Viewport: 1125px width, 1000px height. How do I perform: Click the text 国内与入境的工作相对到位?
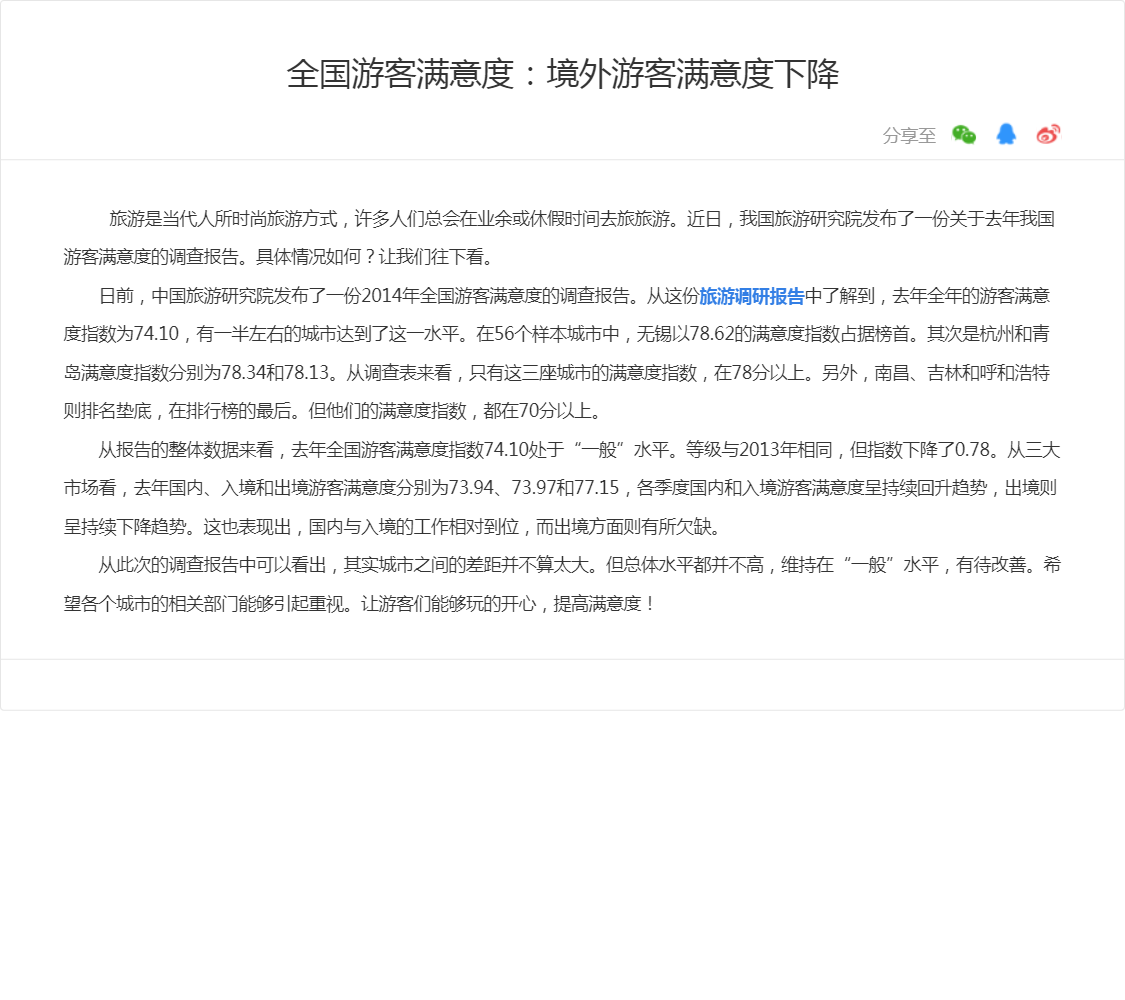pyautogui.click(x=413, y=527)
